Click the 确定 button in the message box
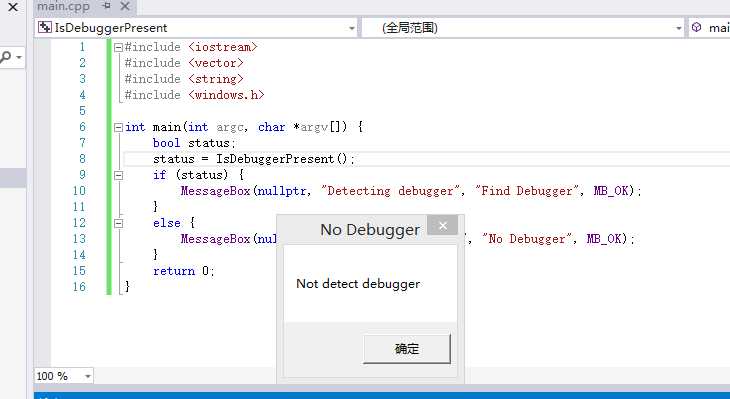 point(407,348)
